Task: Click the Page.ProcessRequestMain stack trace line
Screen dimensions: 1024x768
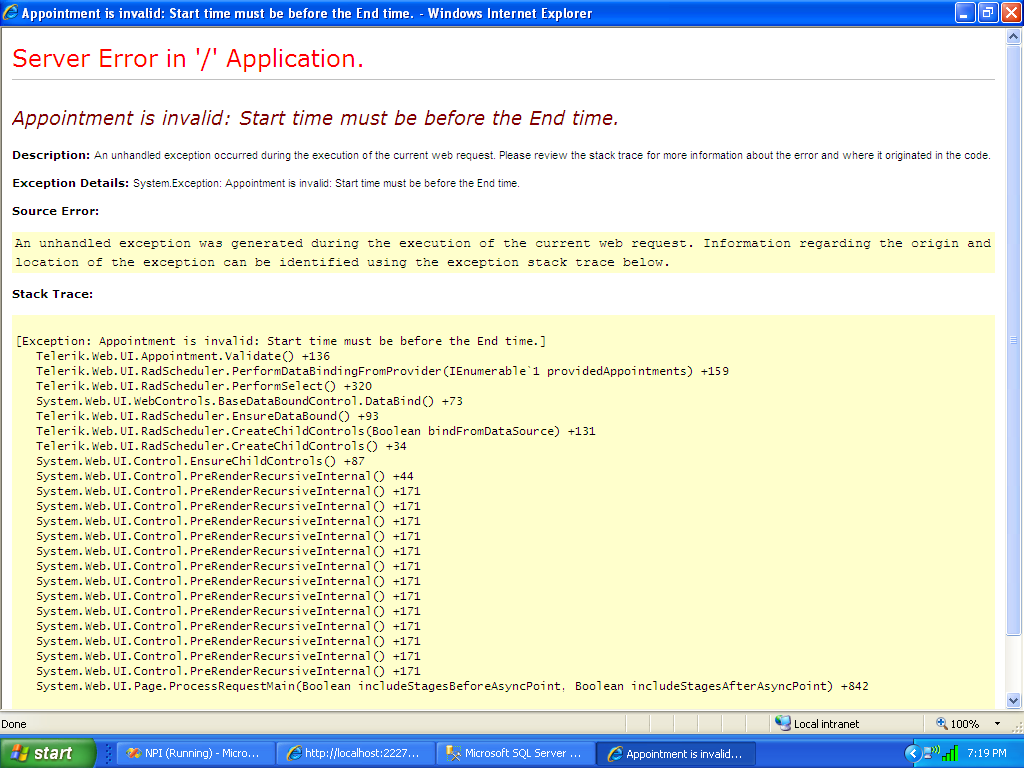Action: (452, 686)
